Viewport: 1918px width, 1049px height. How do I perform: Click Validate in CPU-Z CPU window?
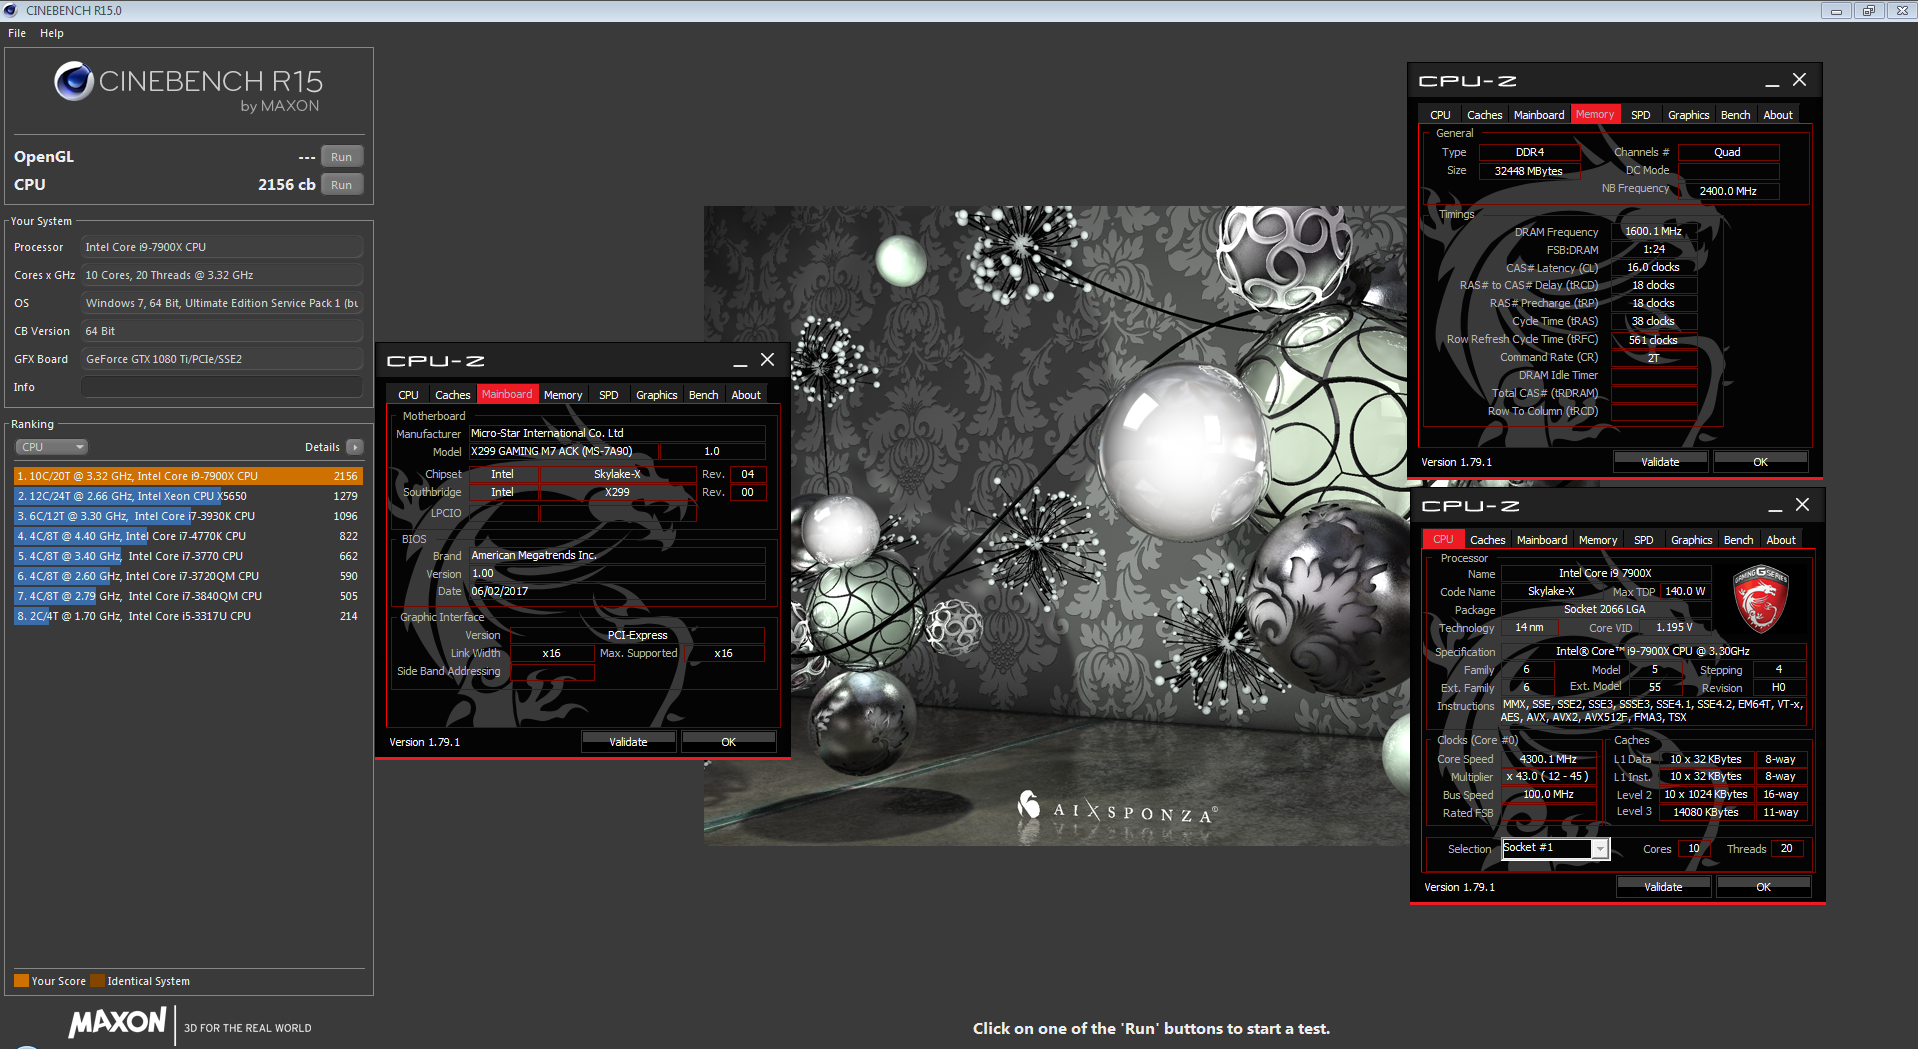click(x=1664, y=887)
